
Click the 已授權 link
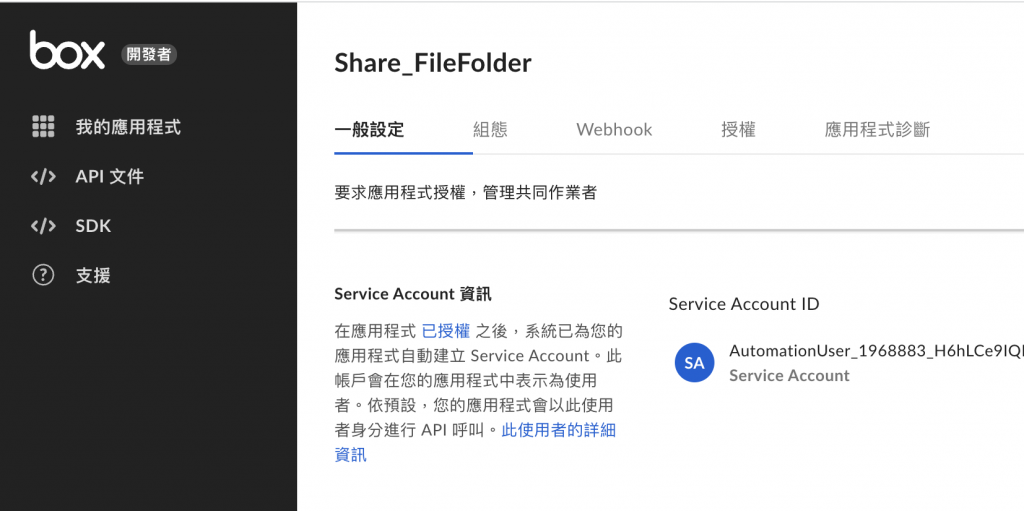(x=446, y=331)
